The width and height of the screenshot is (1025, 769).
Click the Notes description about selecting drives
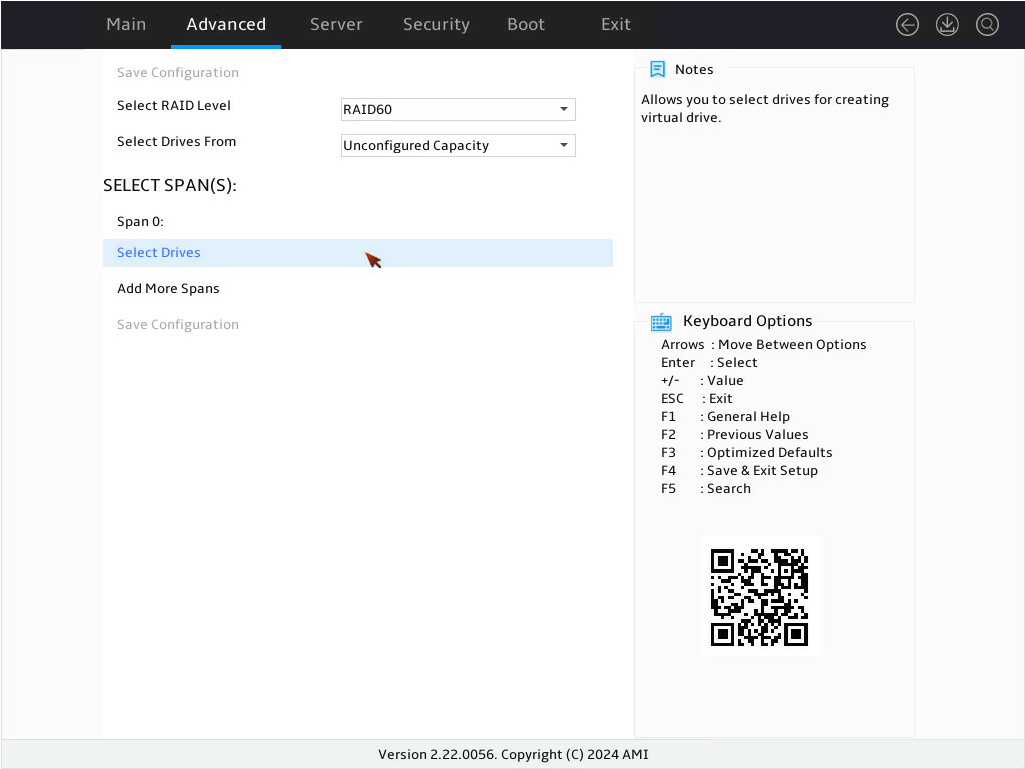point(765,109)
